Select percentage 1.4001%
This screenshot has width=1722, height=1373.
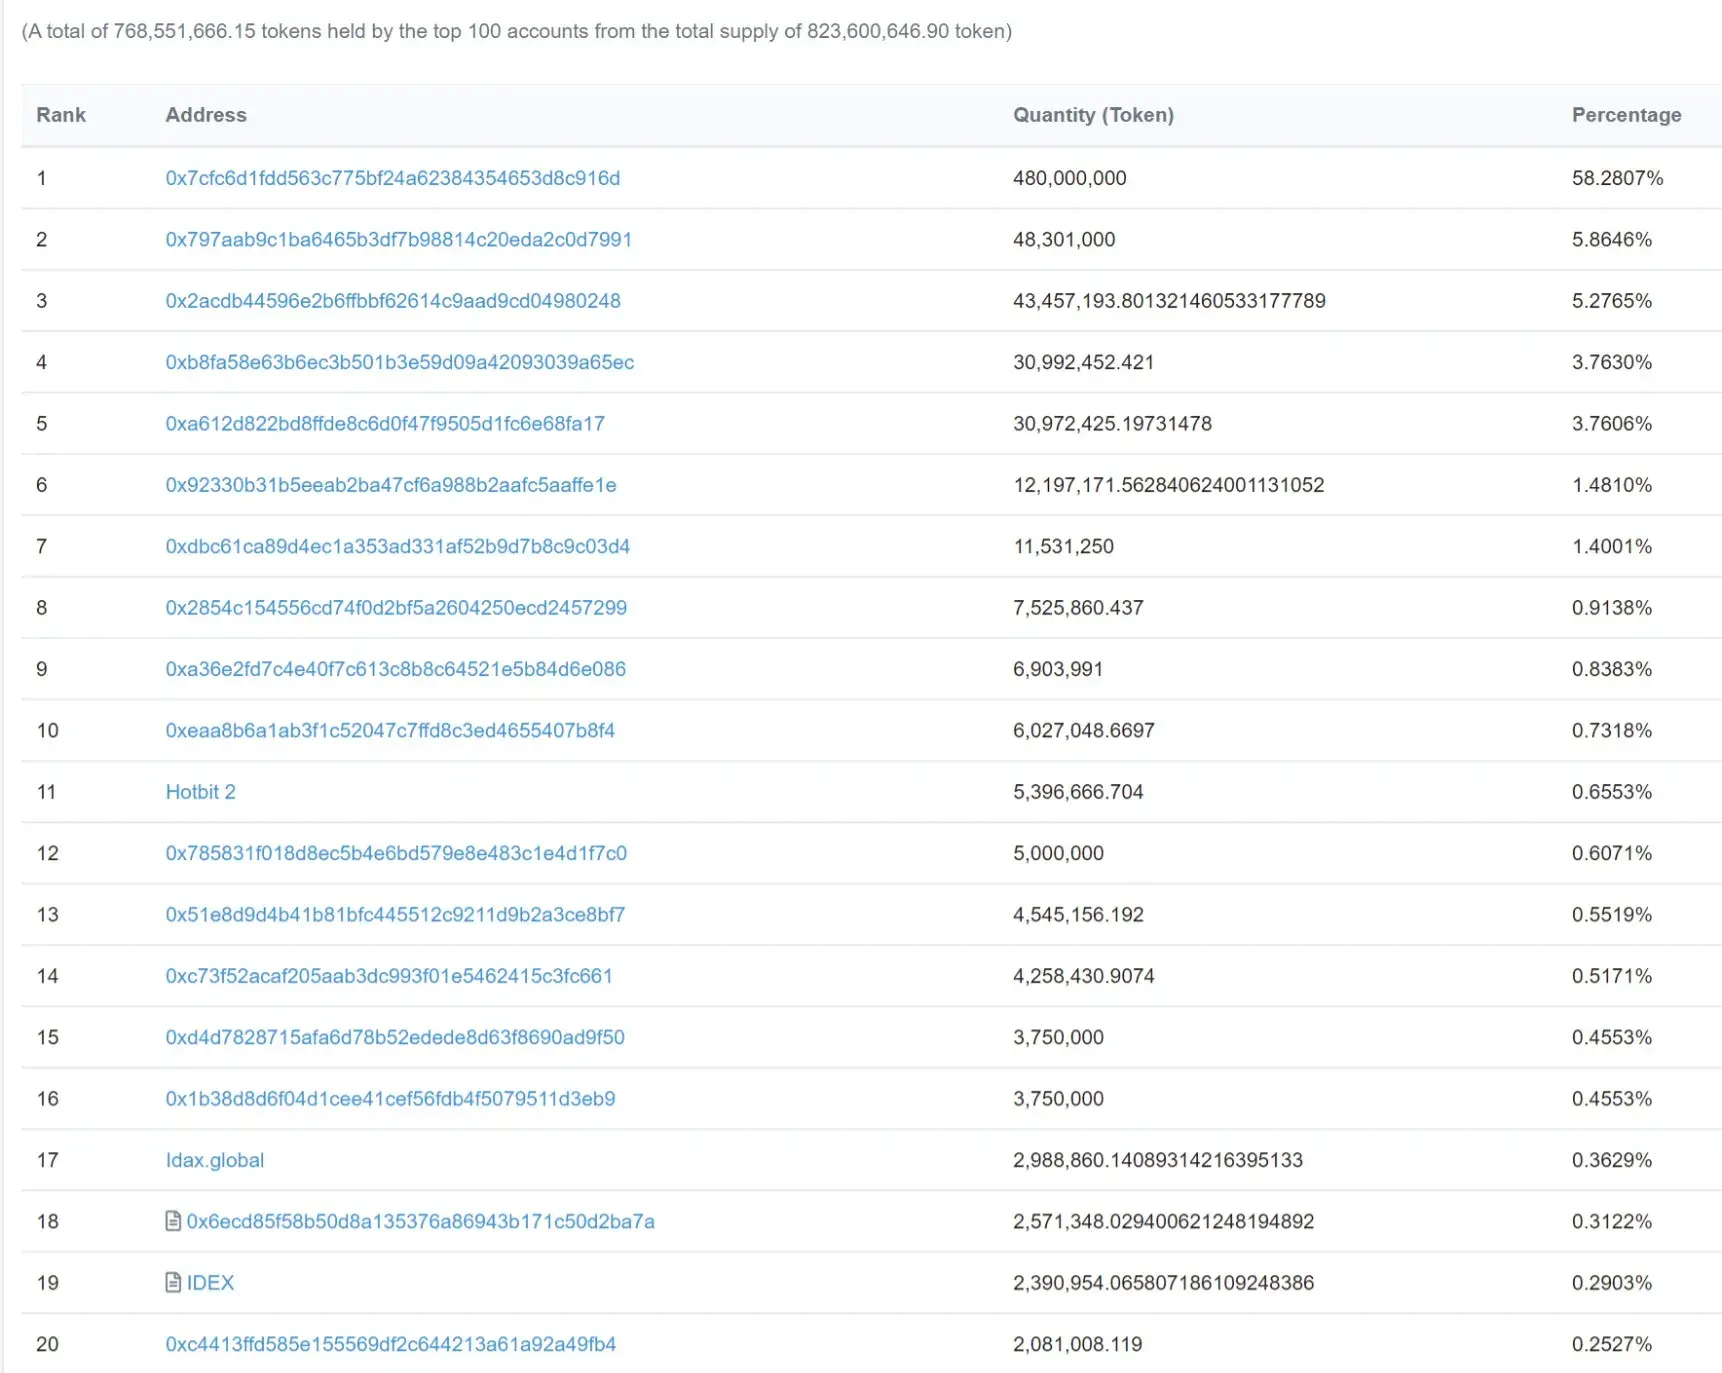point(1611,546)
